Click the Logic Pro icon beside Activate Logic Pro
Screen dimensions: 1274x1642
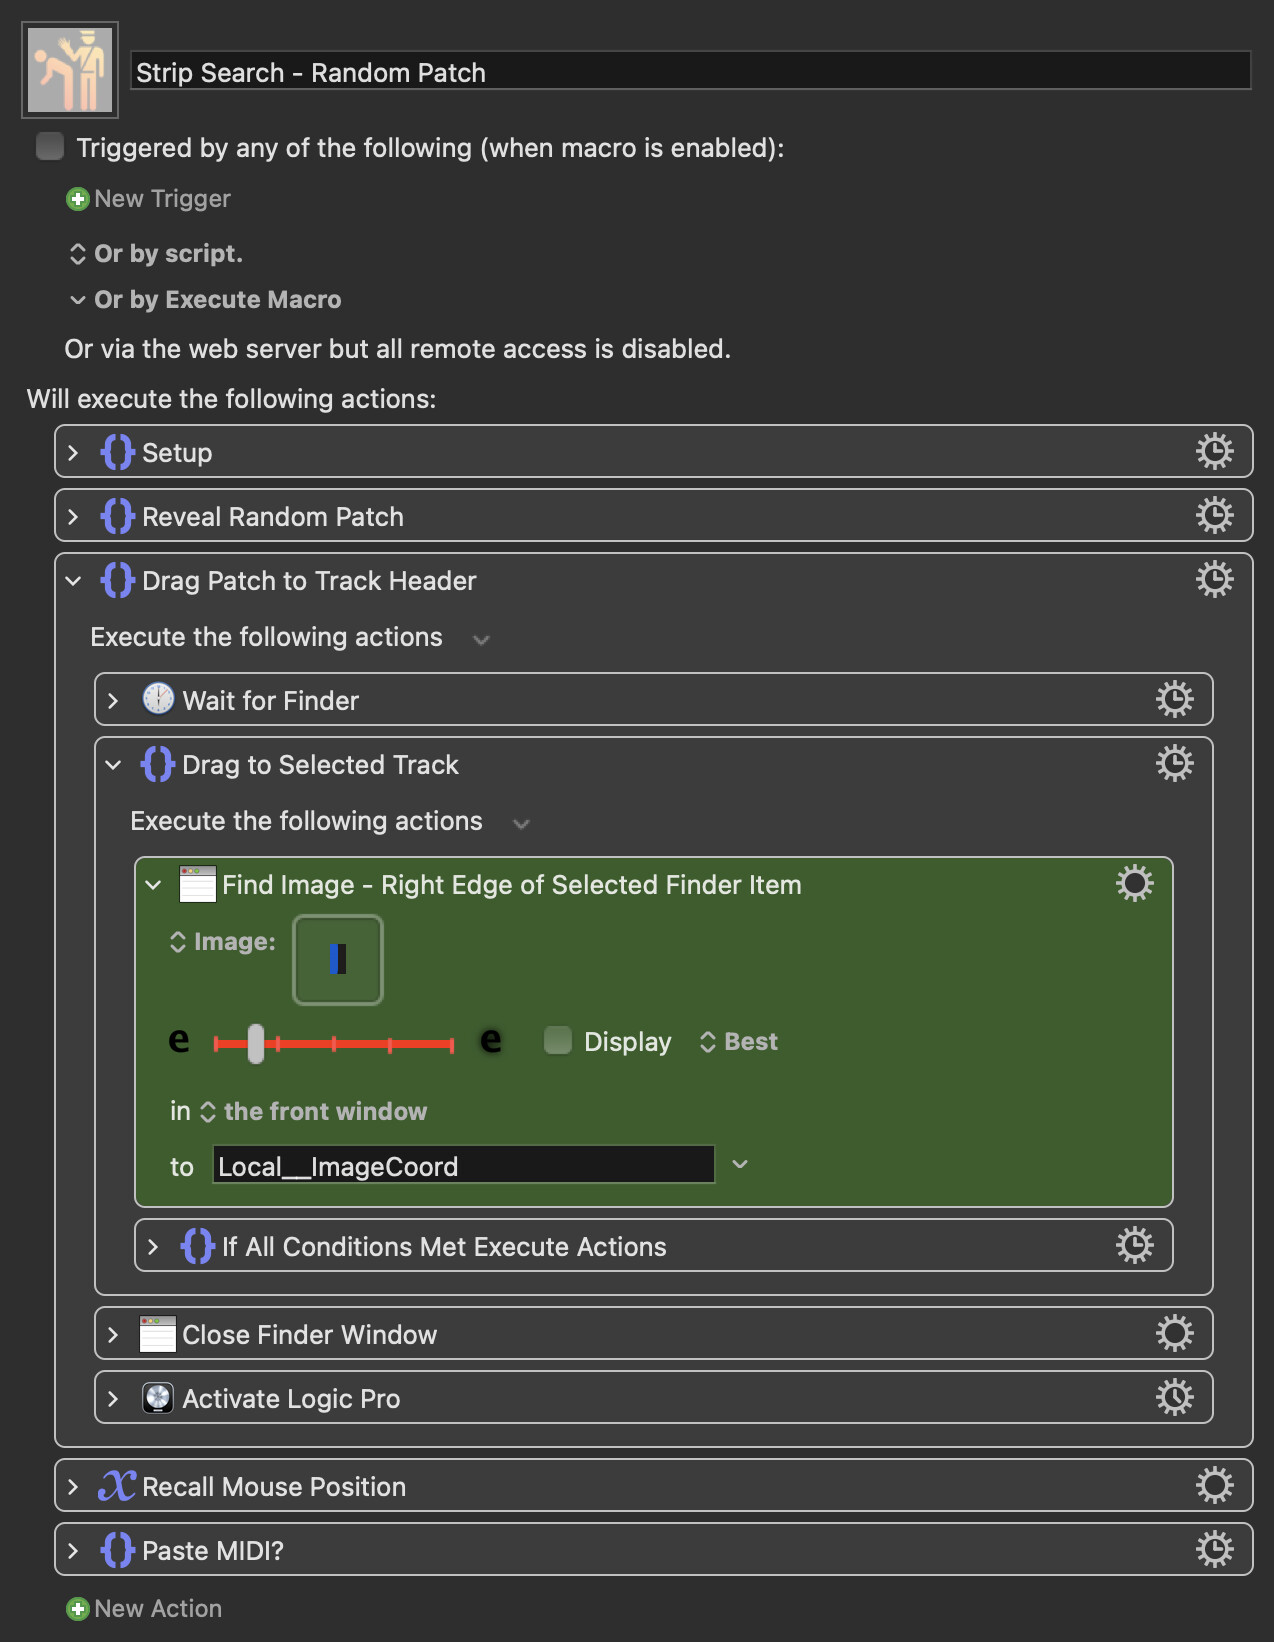[158, 1398]
